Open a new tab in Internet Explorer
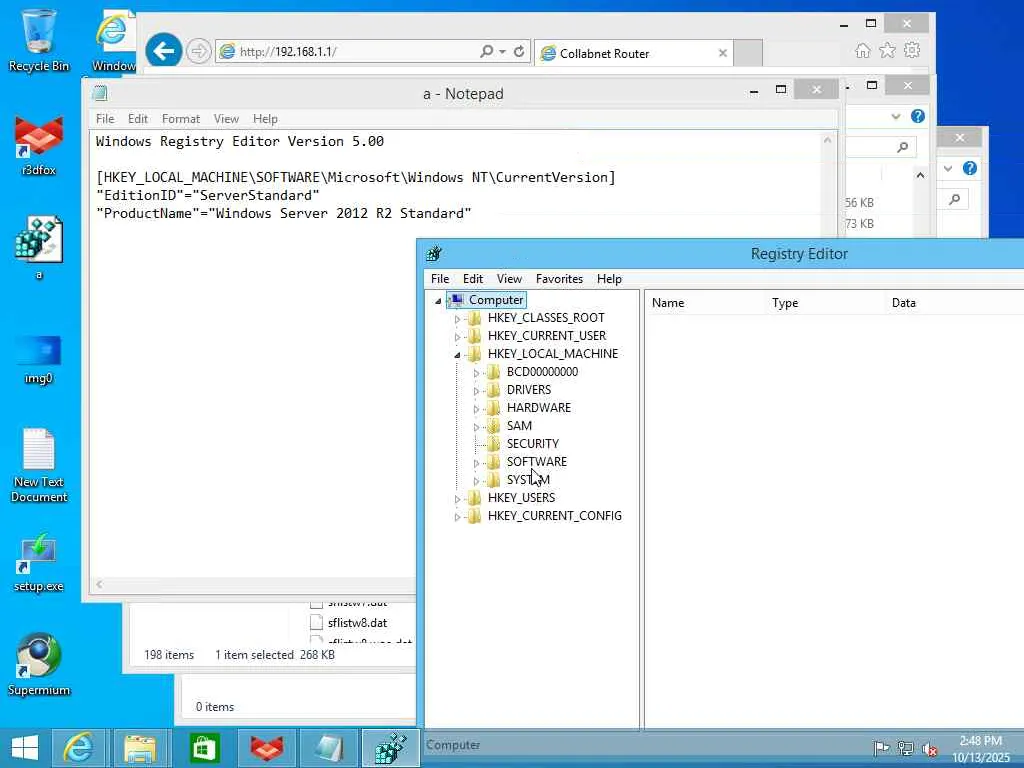The image size is (1024, 768). [748, 54]
